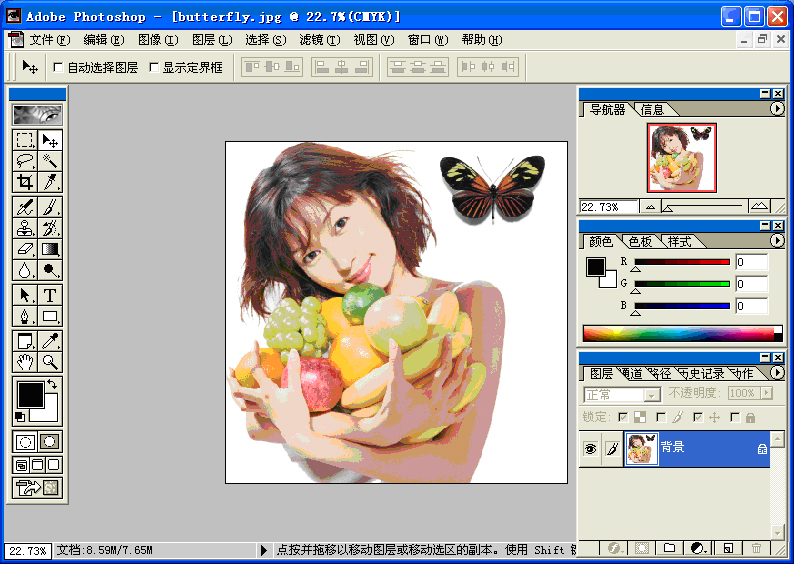The height and width of the screenshot is (564, 794).
Task: Click the color spectrum ramp bar
Action: [x=680, y=333]
